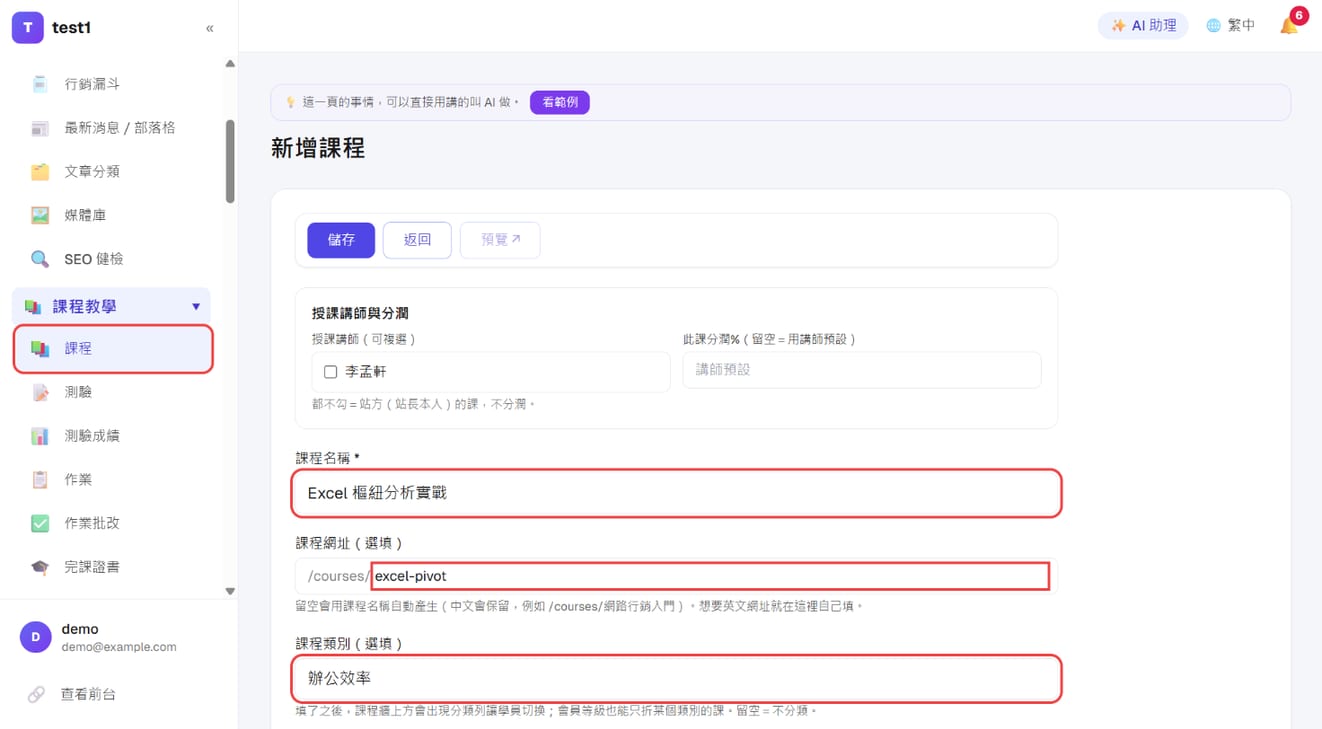Click the 媒體庫 picture icon

click(x=40, y=215)
